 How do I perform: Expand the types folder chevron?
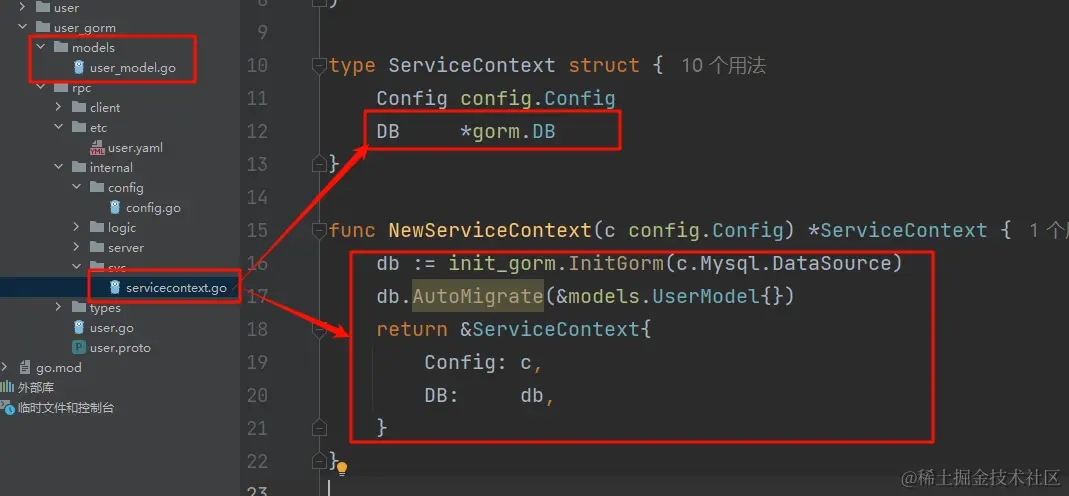[x=59, y=308]
